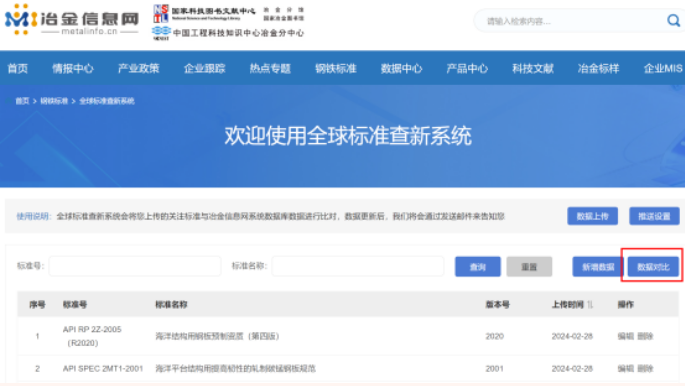Click the search magnifier icon
Image resolution: width=685 pixels, height=386 pixels.
[673, 20]
